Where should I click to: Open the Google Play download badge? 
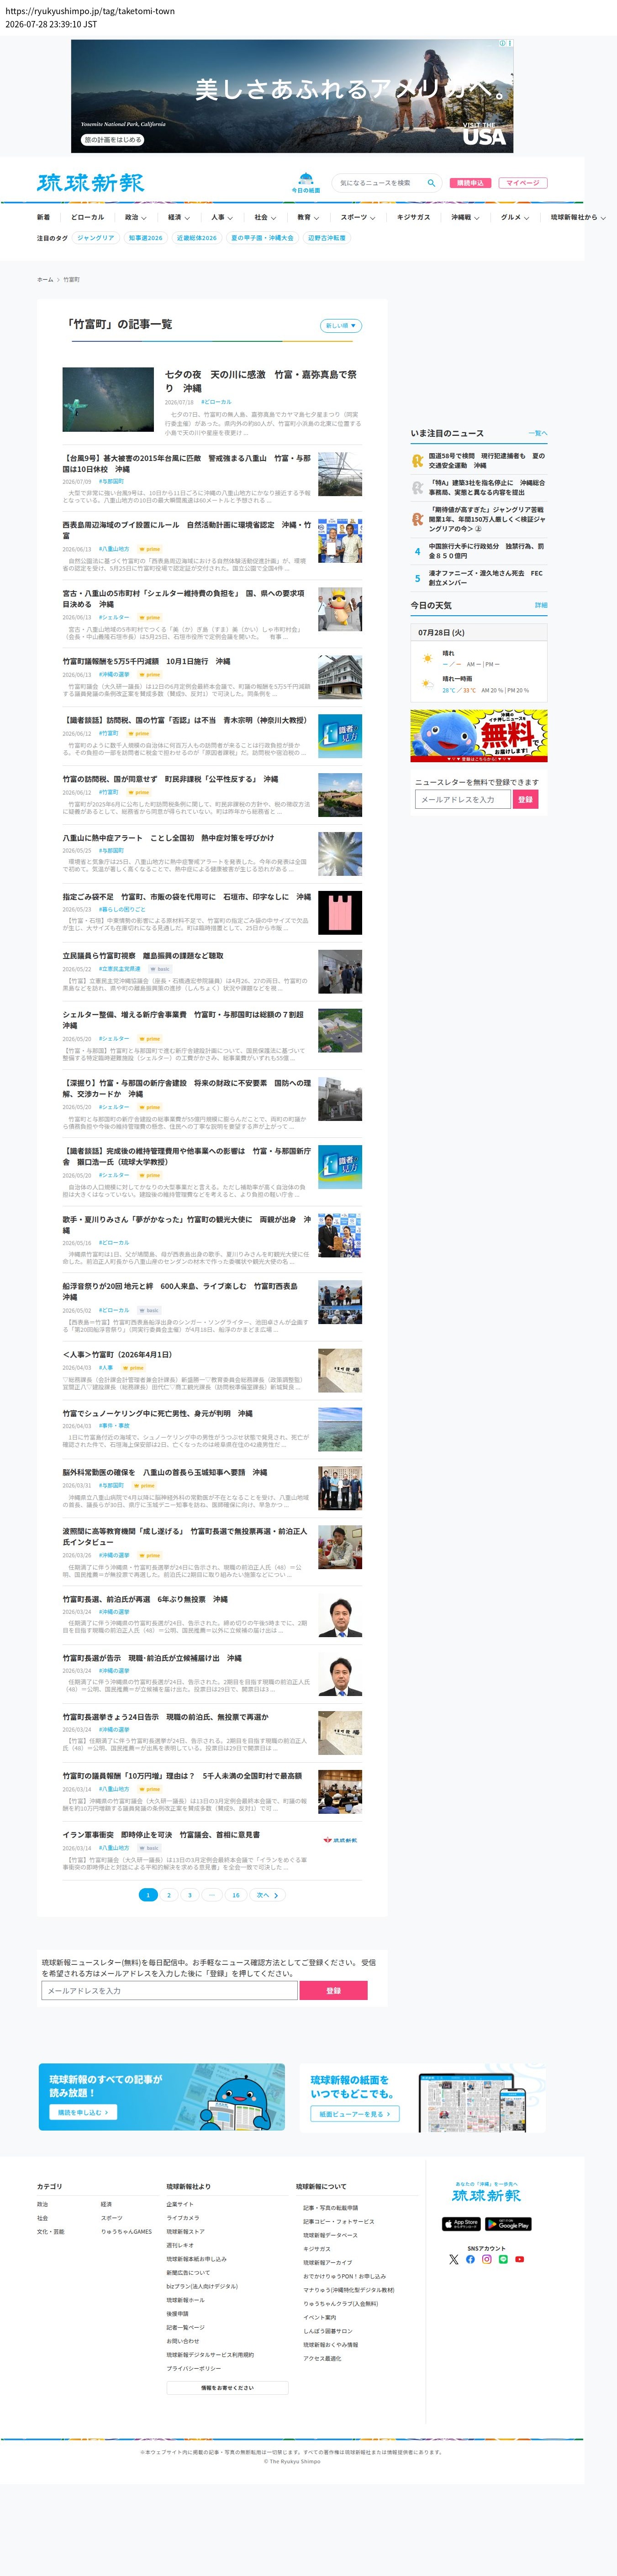click(x=508, y=2224)
